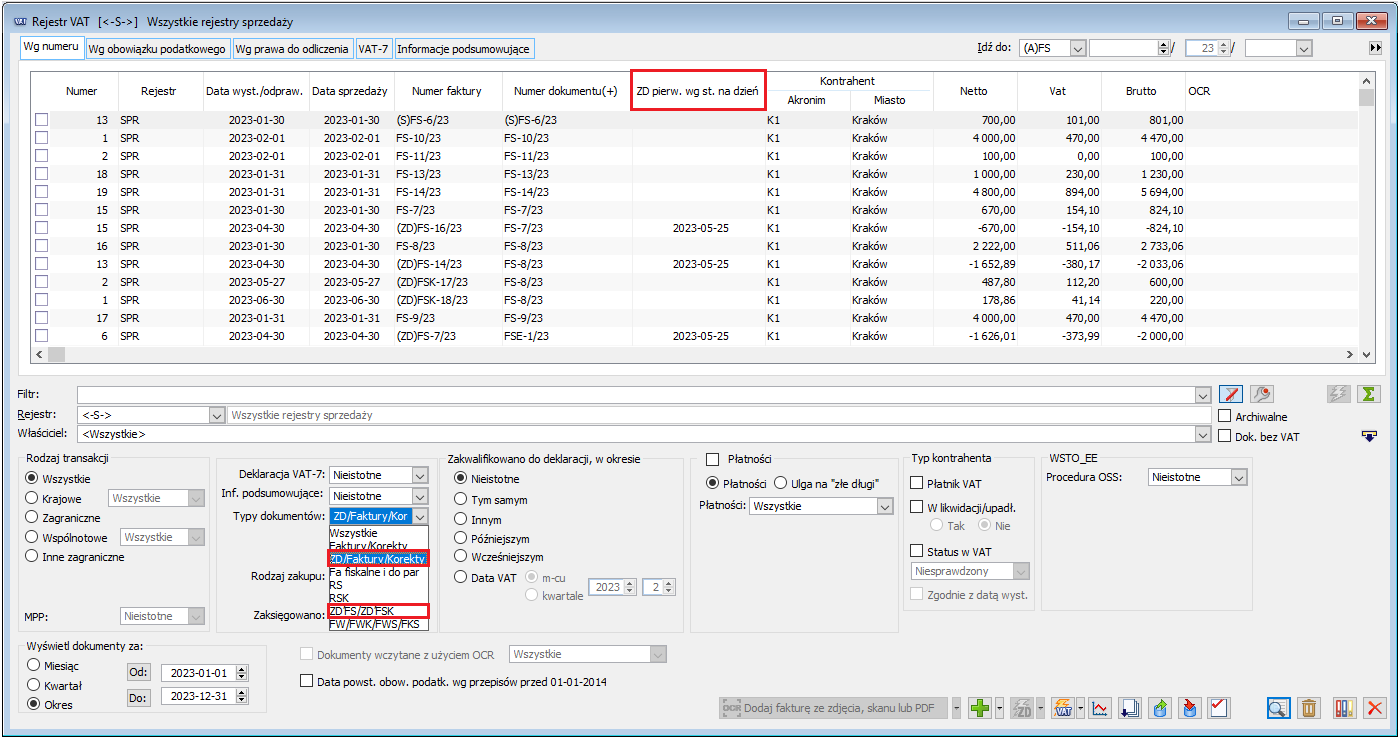Click the grey lightning icon near sigma
Screen dimensions: 1400x739
coord(1337,394)
